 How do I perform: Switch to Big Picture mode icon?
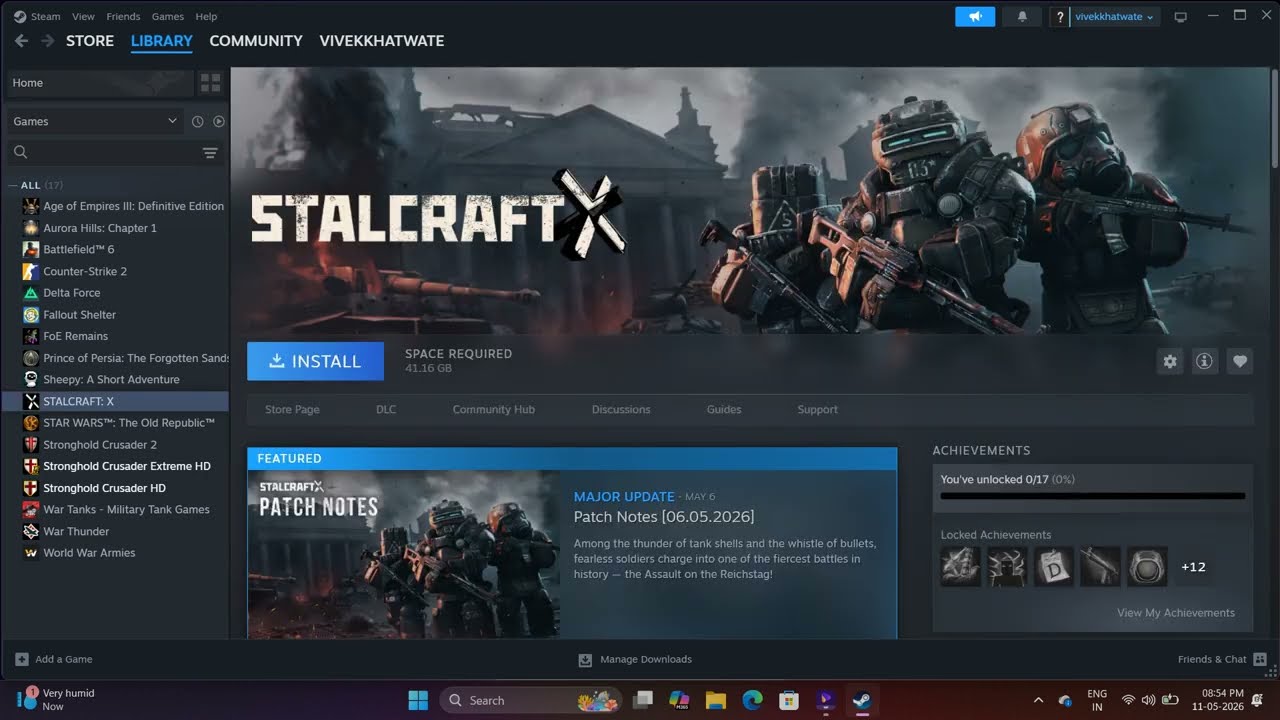pyautogui.click(x=1180, y=17)
